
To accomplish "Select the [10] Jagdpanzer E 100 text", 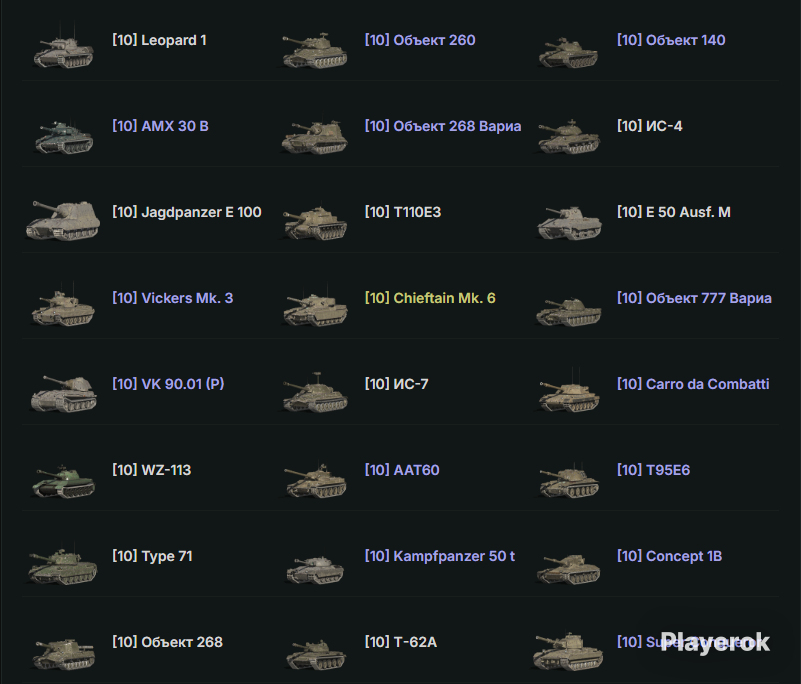I will tap(186, 212).
